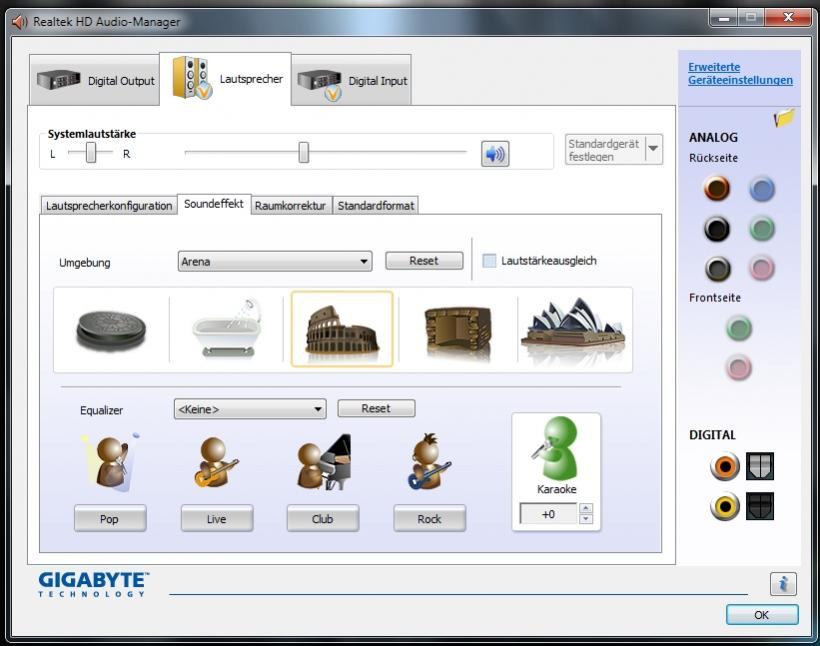Expand the Standardgerät festlegen dropdown arrow

654,149
